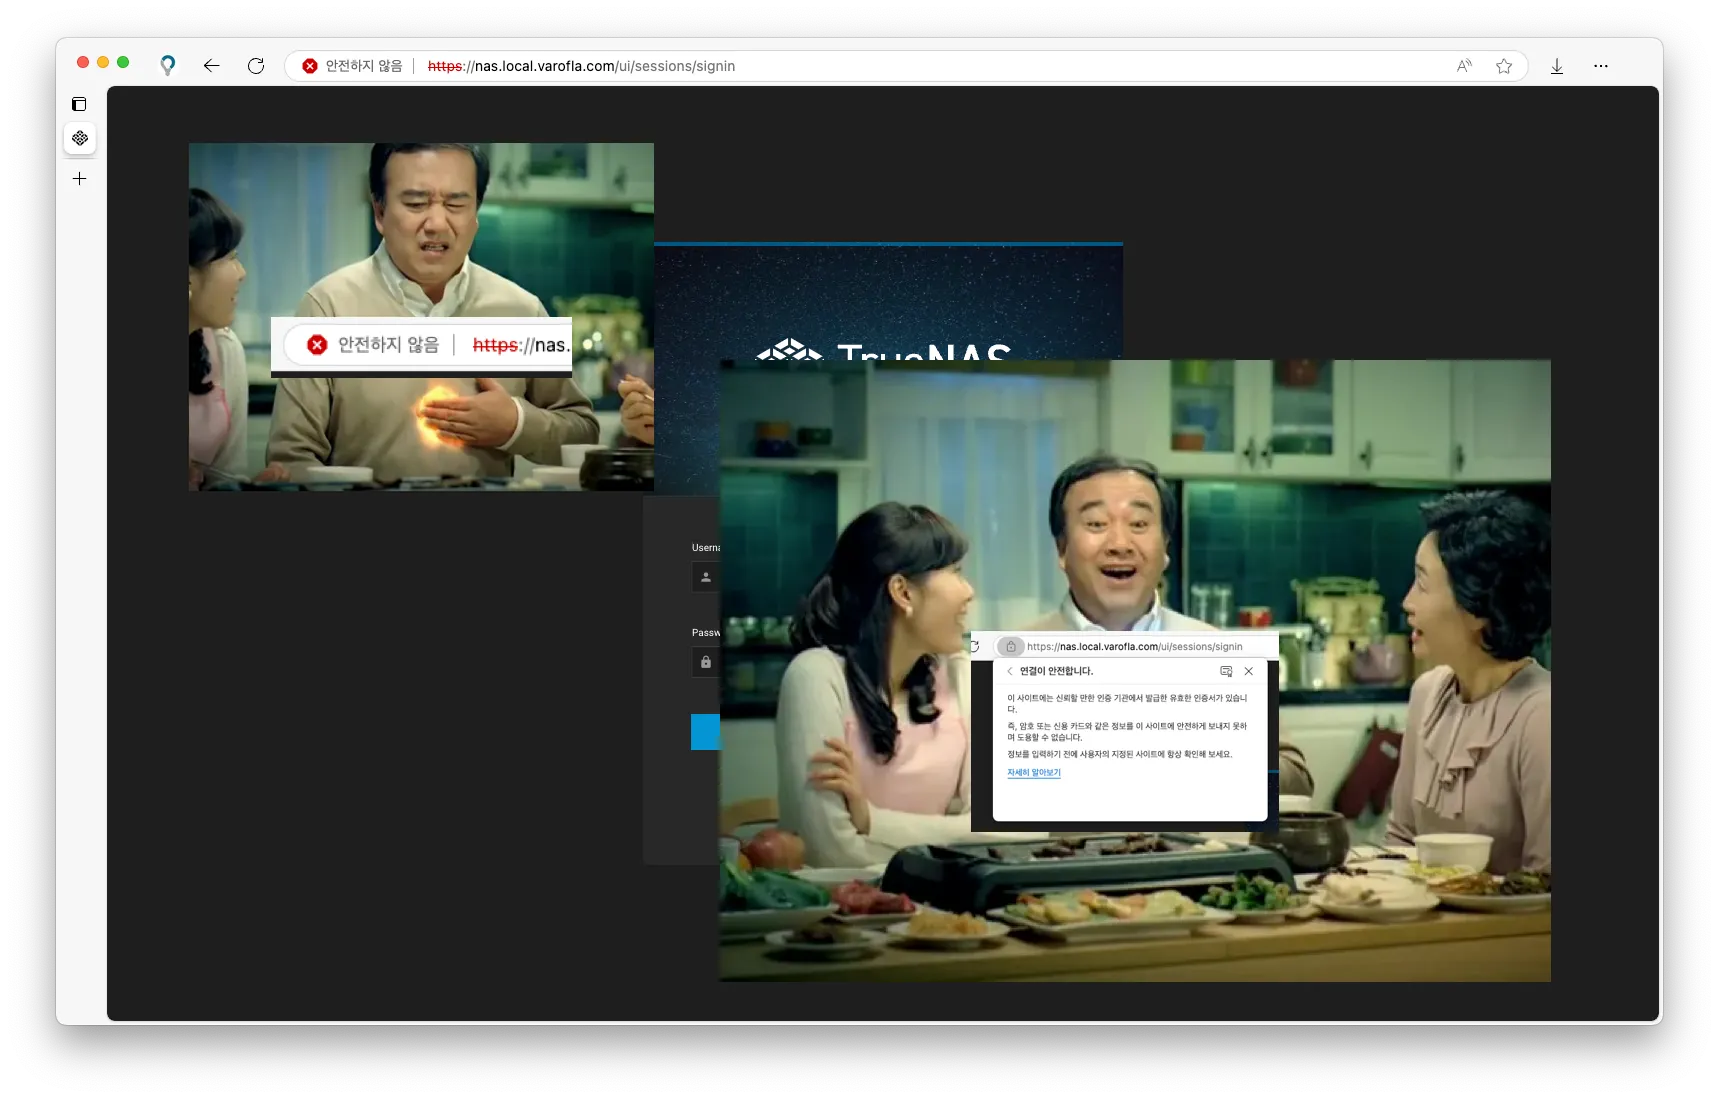Activate the Read Aloud icon in the address bar
This screenshot has height=1099, width=1719.
(x=1464, y=66)
